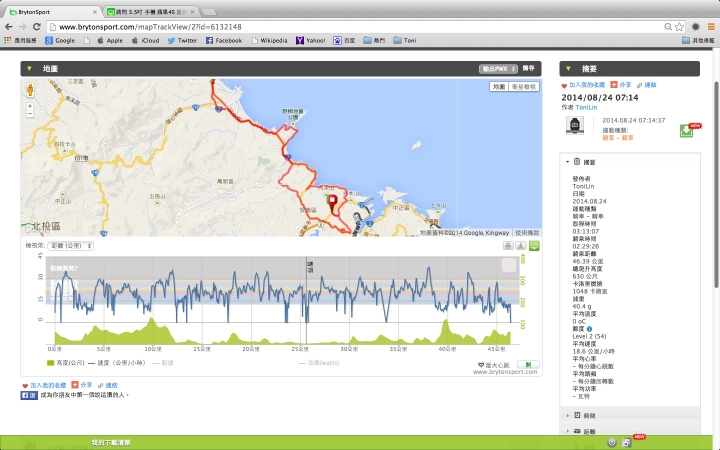
Task: Switch to the second browser tab
Action: click(151, 12)
